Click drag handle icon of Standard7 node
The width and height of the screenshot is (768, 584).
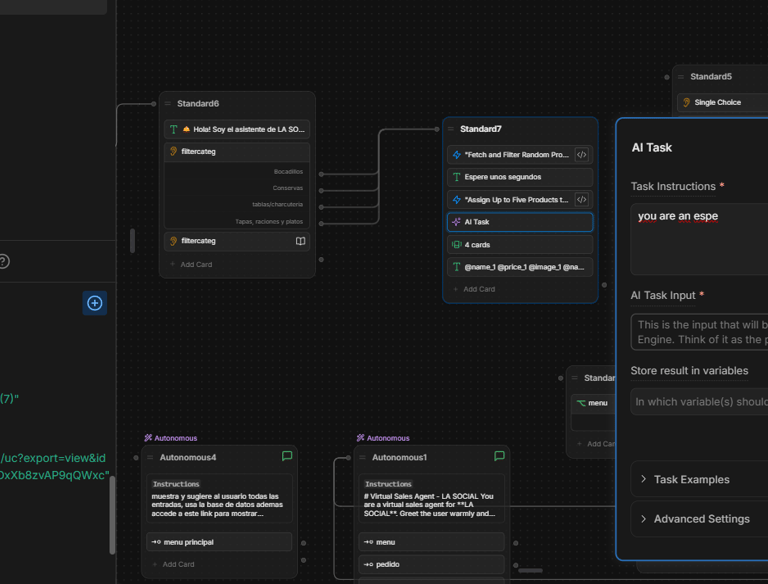click(451, 129)
